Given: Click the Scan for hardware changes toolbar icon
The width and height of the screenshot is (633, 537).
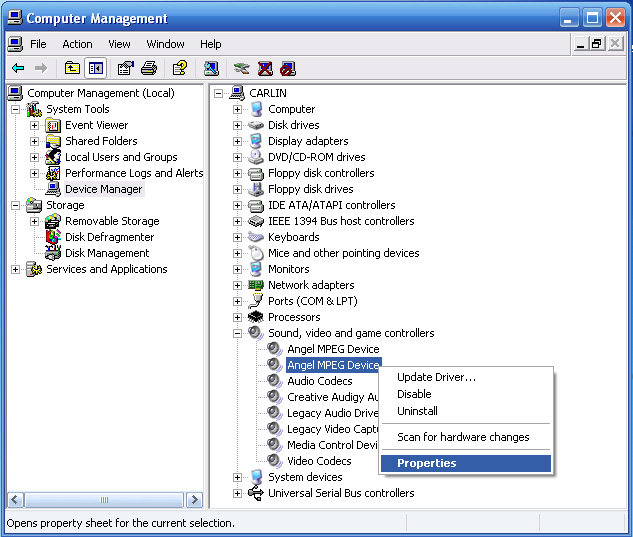Looking at the screenshot, I should 211,68.
